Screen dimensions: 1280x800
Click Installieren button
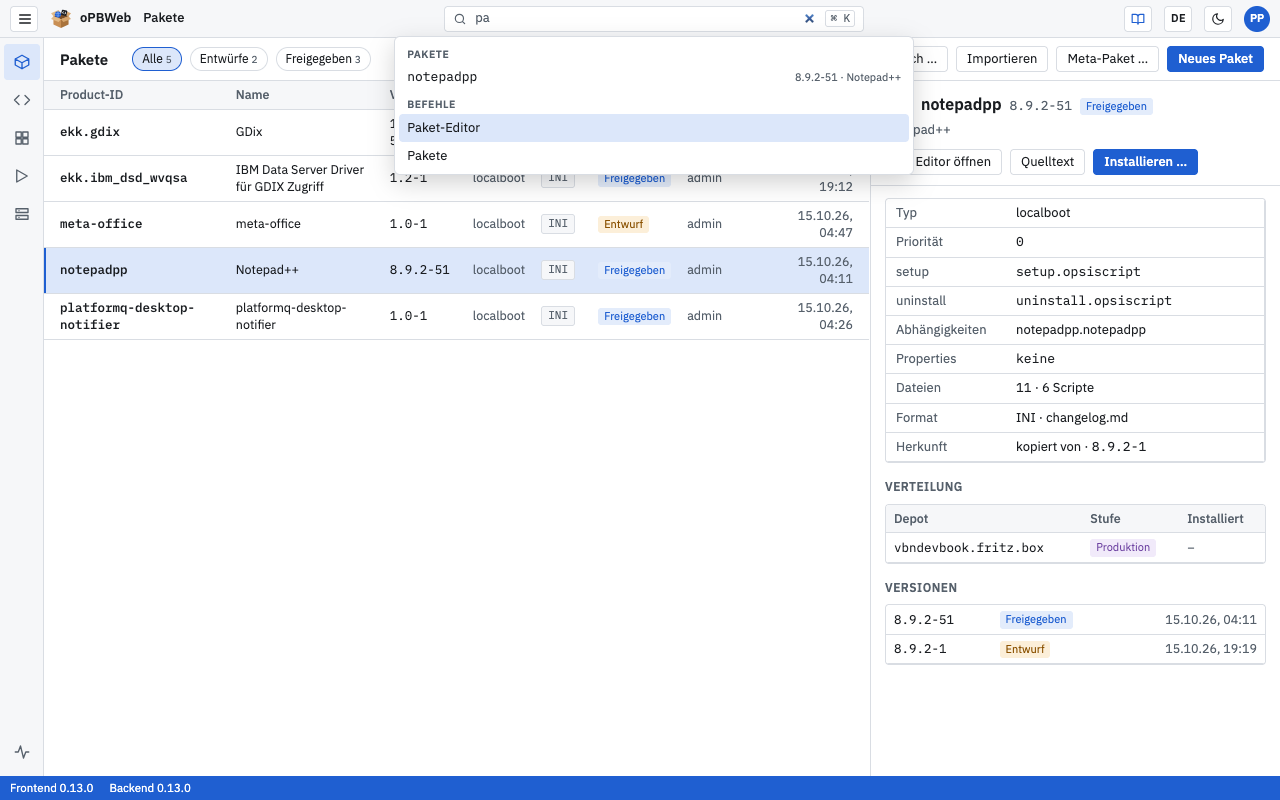pos(1145,162)
